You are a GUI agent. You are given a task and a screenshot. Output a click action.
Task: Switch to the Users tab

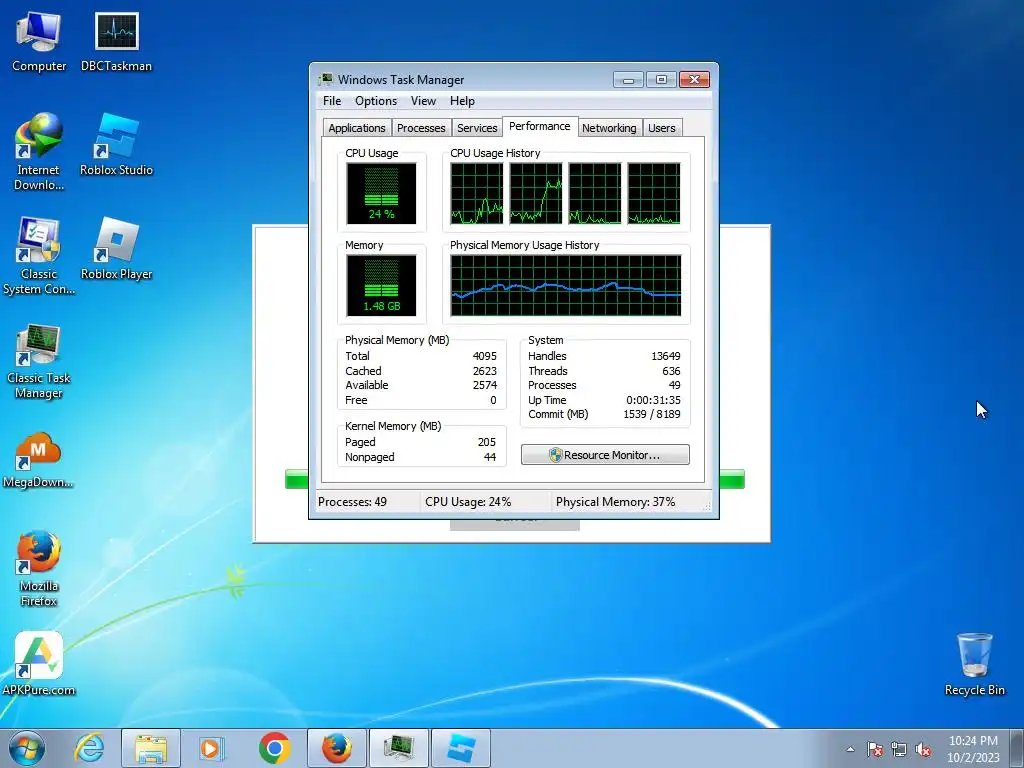[x=662, y=128]
